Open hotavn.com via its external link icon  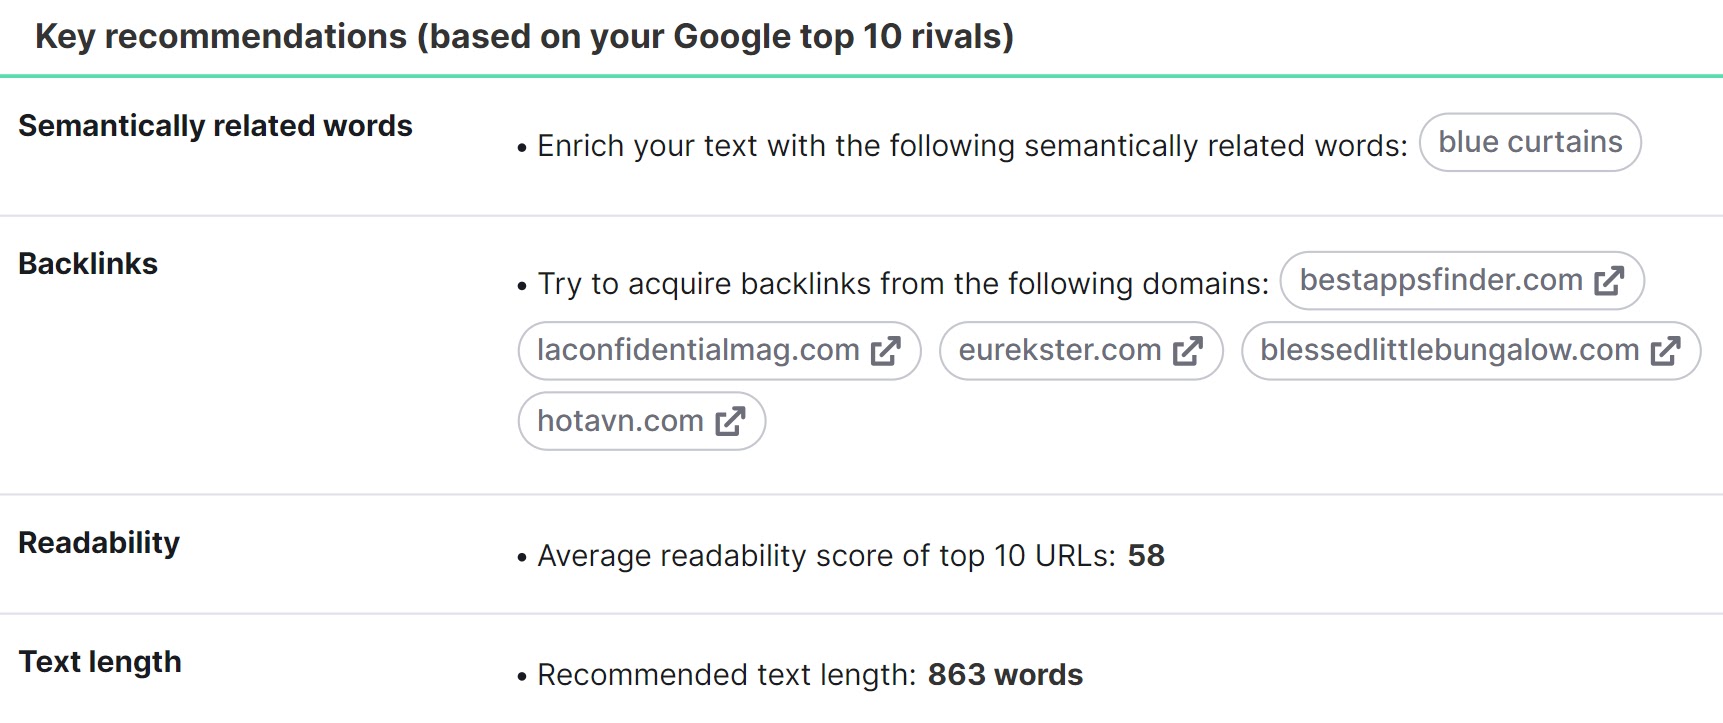(x=729, y=421)
